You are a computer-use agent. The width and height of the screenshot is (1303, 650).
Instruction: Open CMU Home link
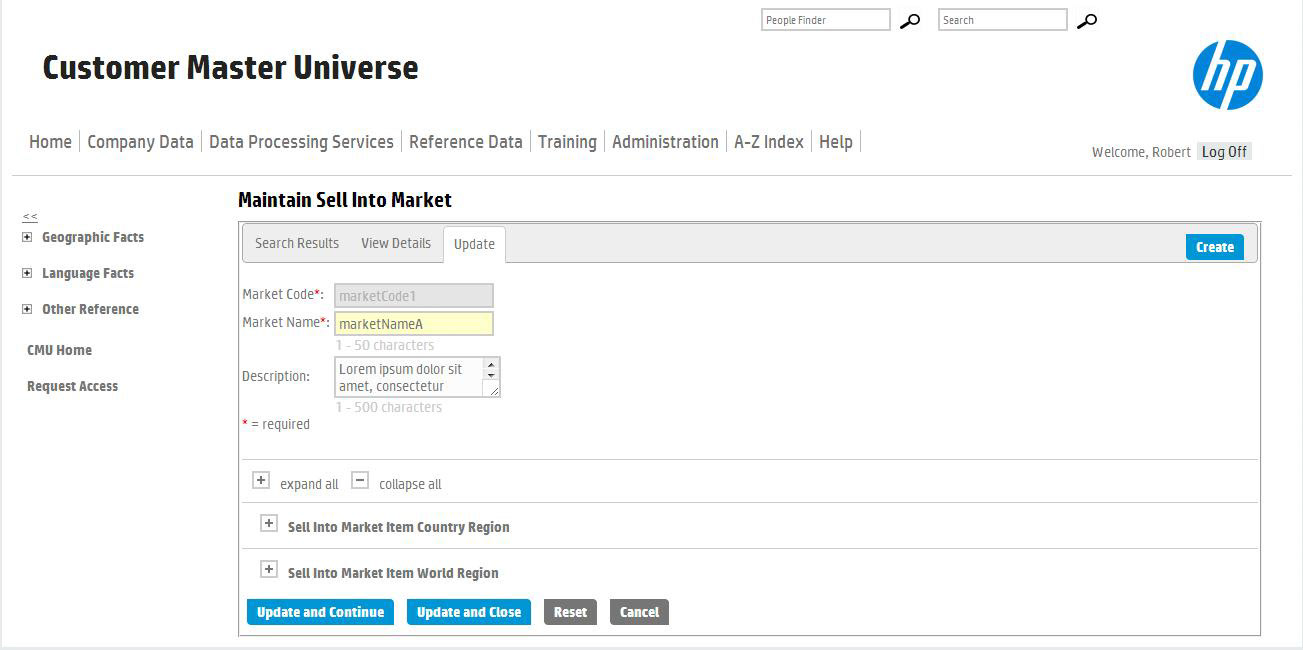point(59,350)
